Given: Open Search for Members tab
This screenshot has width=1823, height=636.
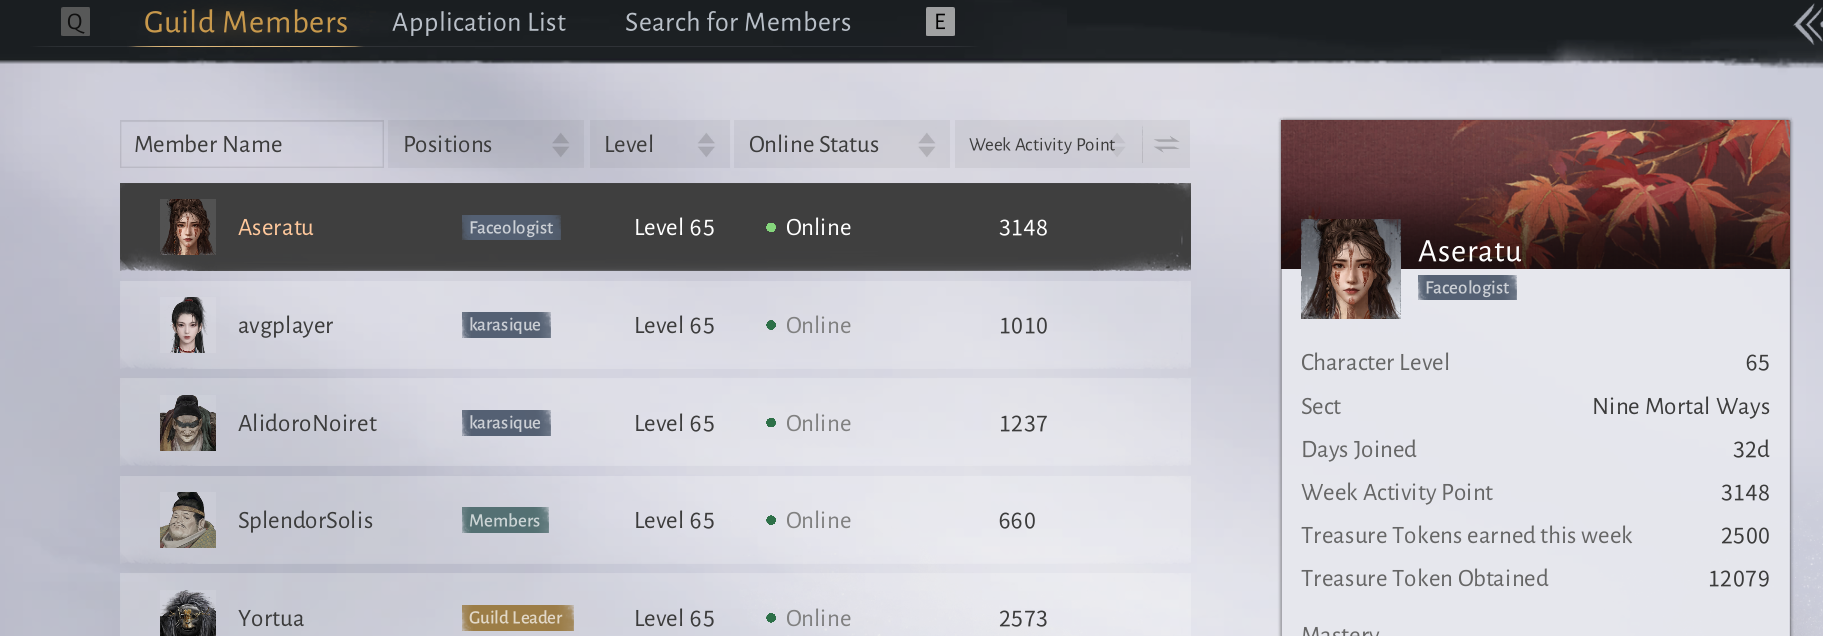Looking at the screenshot, I should [738, 22].
